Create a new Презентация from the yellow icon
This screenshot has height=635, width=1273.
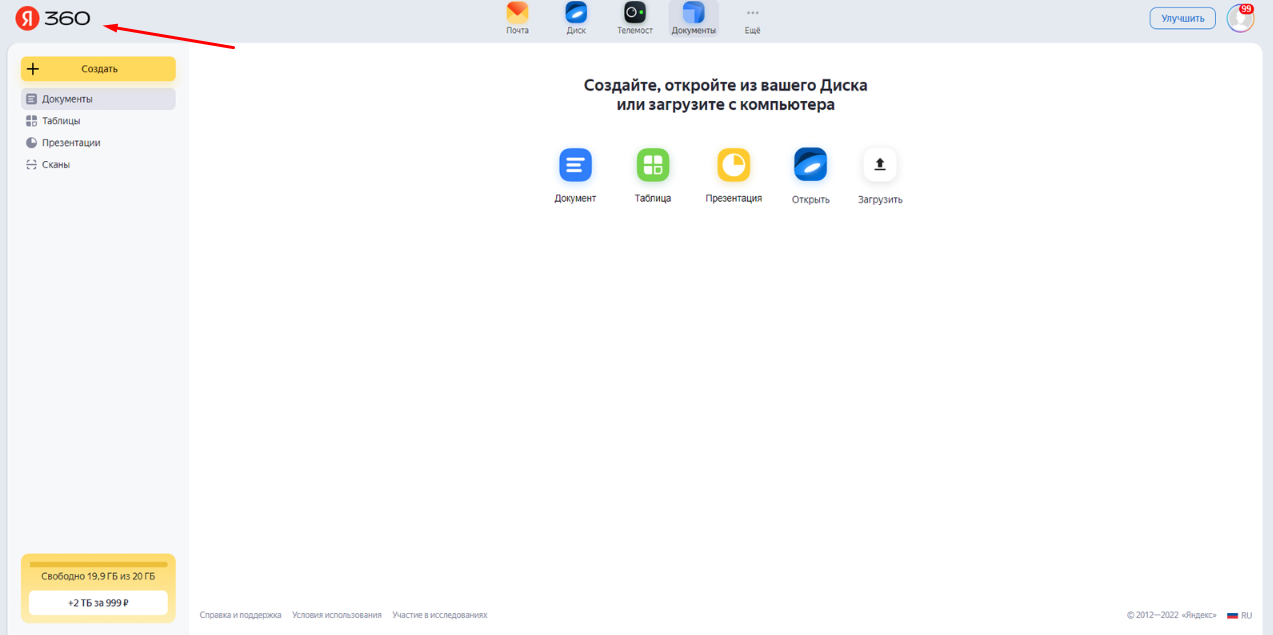[x=733, y=165]
